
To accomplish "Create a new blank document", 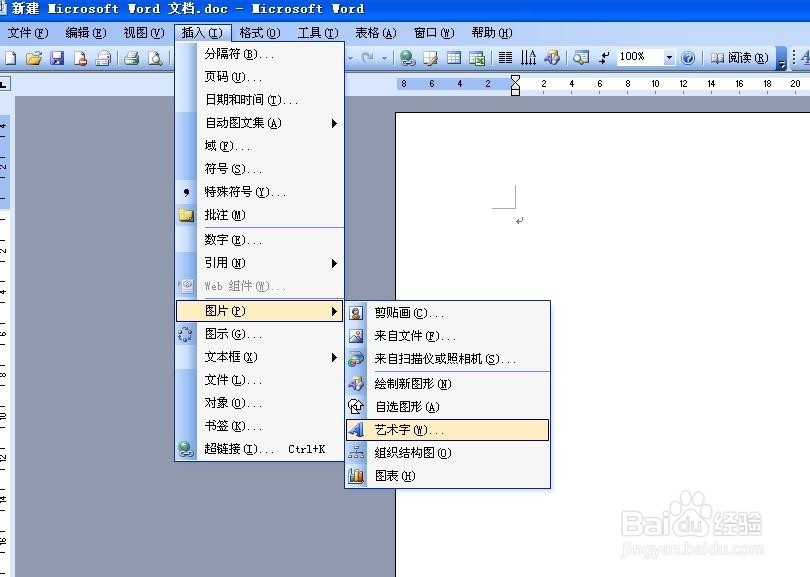I will click(x=11, y=58).
